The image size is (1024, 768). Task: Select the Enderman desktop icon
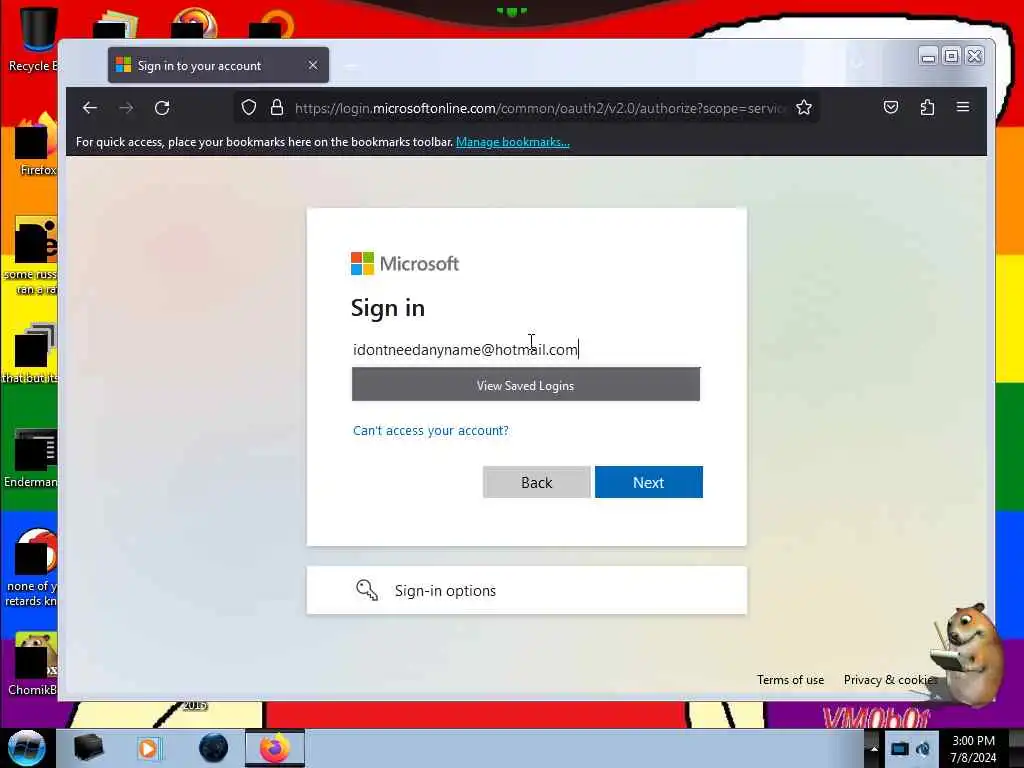31,457
